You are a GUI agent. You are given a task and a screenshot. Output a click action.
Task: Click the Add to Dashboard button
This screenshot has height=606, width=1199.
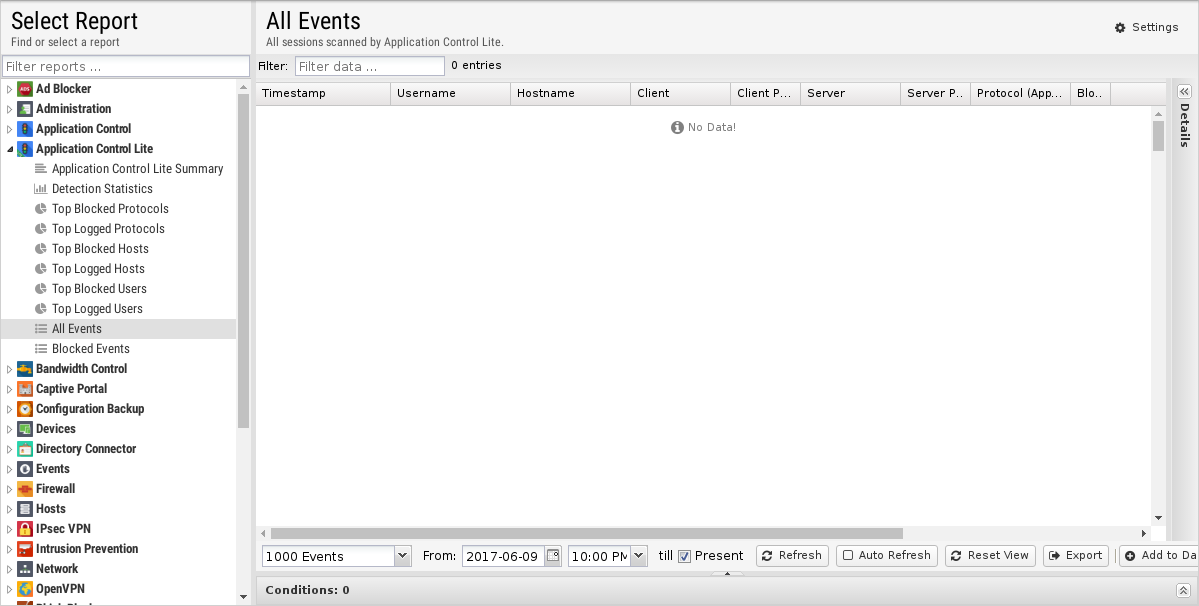(1159, 556)
